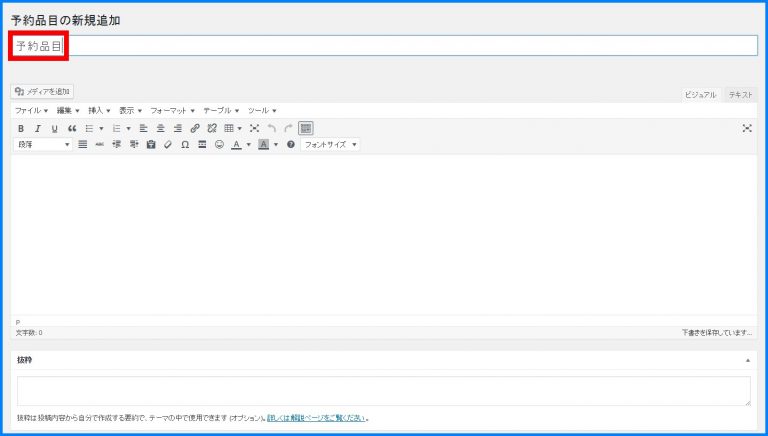The height and width of the screenshot is (436, 768).
Task: Toggle the toolbar kitchen sink button
Action: click(x=306, y=128)
